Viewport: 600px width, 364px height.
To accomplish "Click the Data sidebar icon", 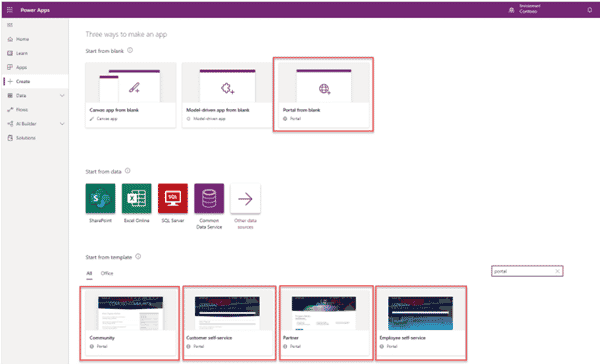I will pyautogui.click(x=10, y=95).
